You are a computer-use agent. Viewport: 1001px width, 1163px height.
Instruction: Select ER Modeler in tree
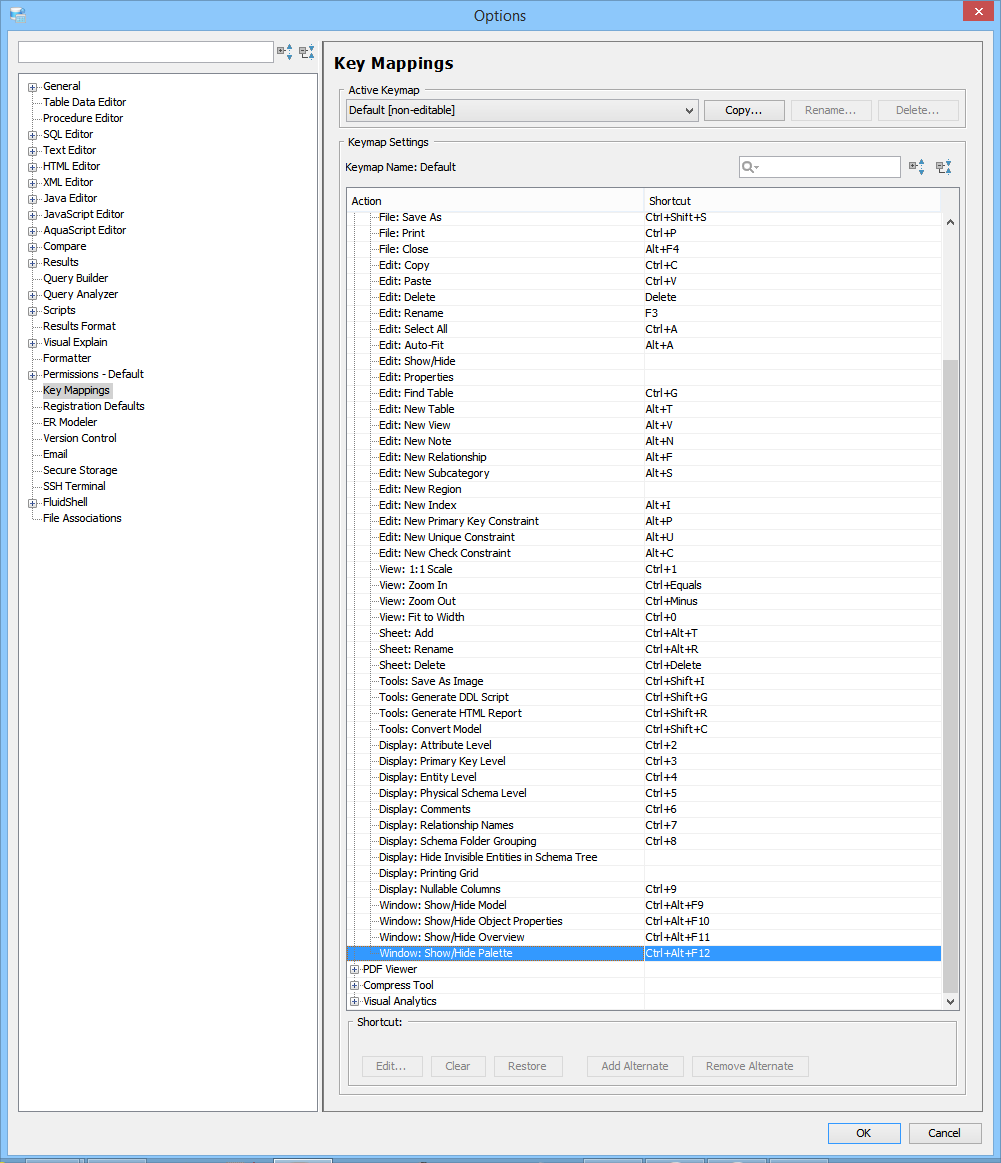(70, 423)
